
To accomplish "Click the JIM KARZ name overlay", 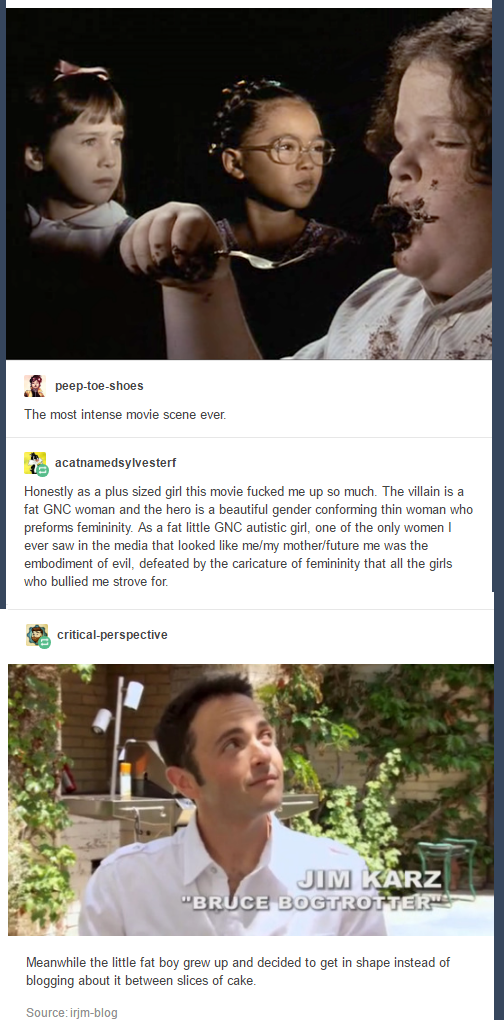I will click(x=369, y=882).
